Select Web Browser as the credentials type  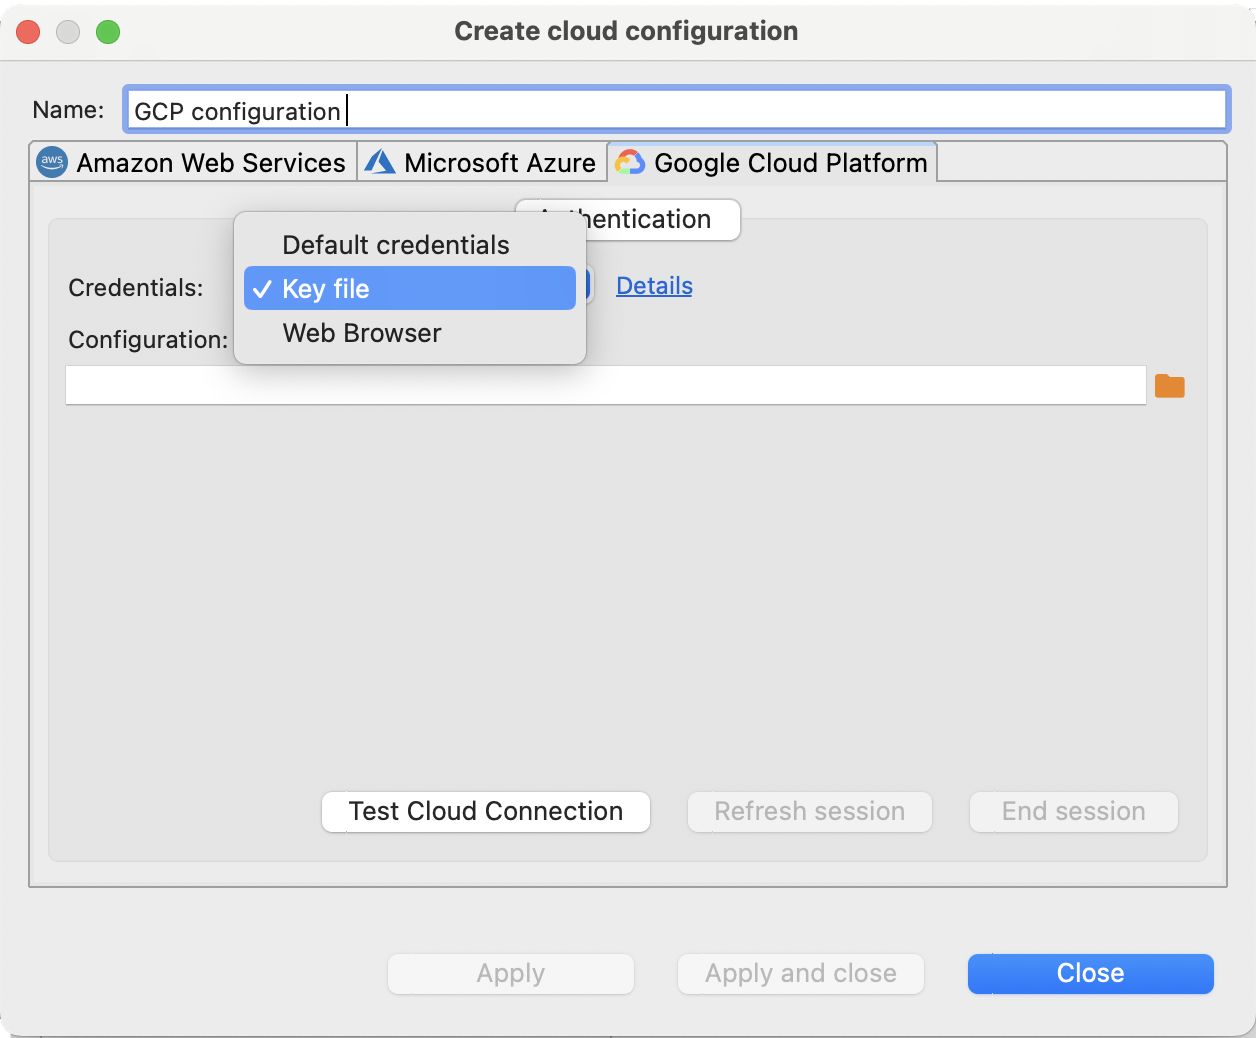(x=362, y=333)
